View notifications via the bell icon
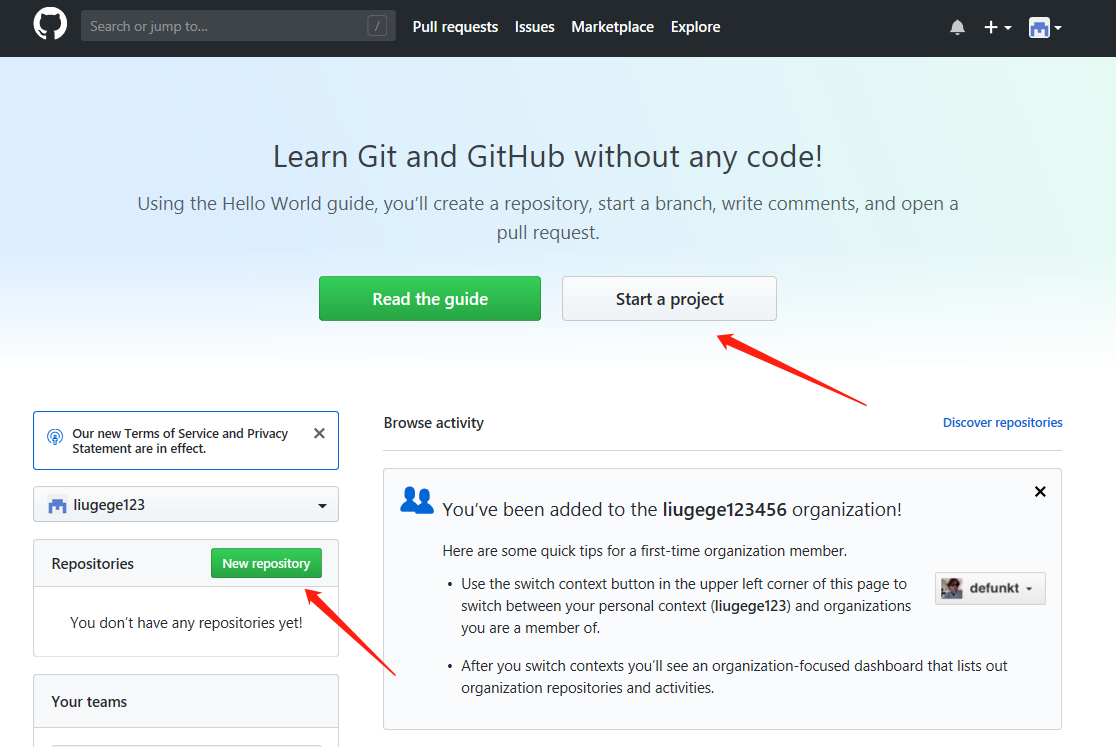 tap(957, 27)
